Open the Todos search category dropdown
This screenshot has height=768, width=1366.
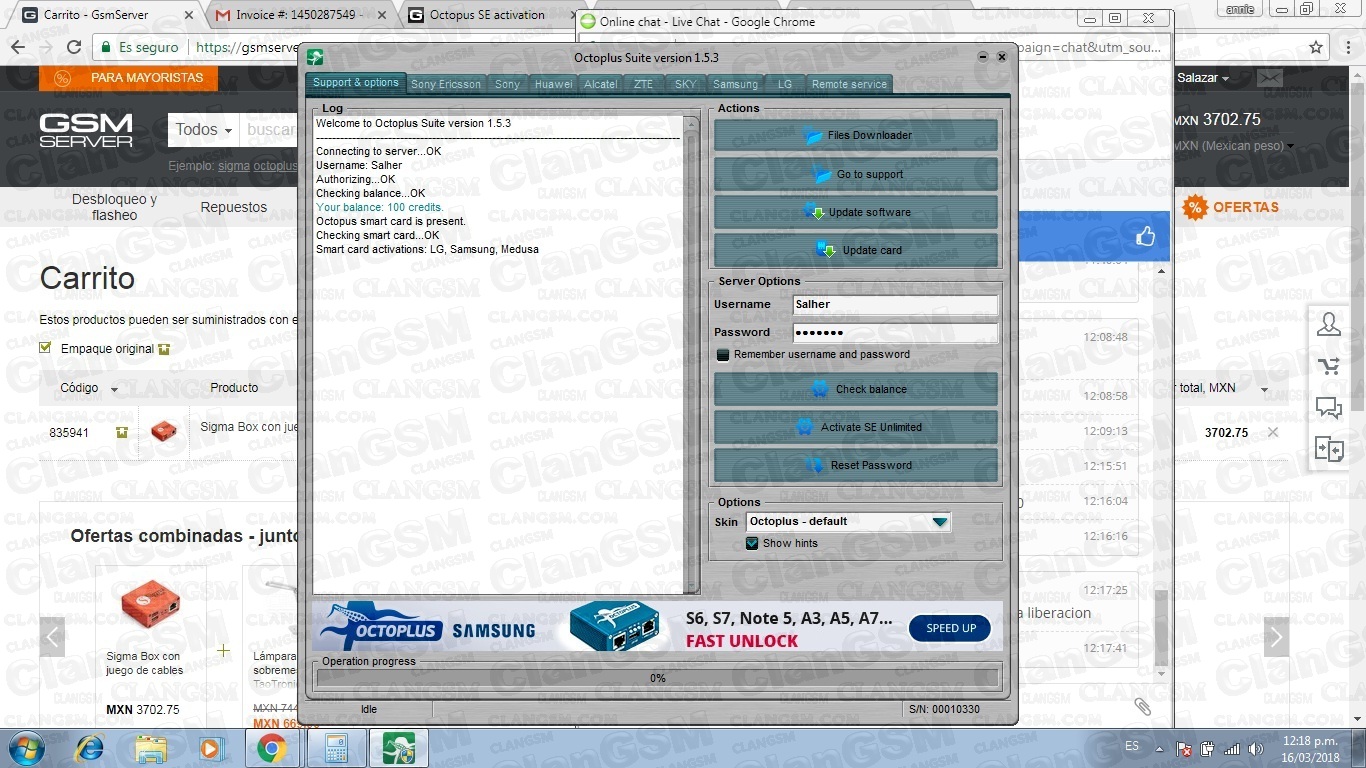(x=204, y=130)
